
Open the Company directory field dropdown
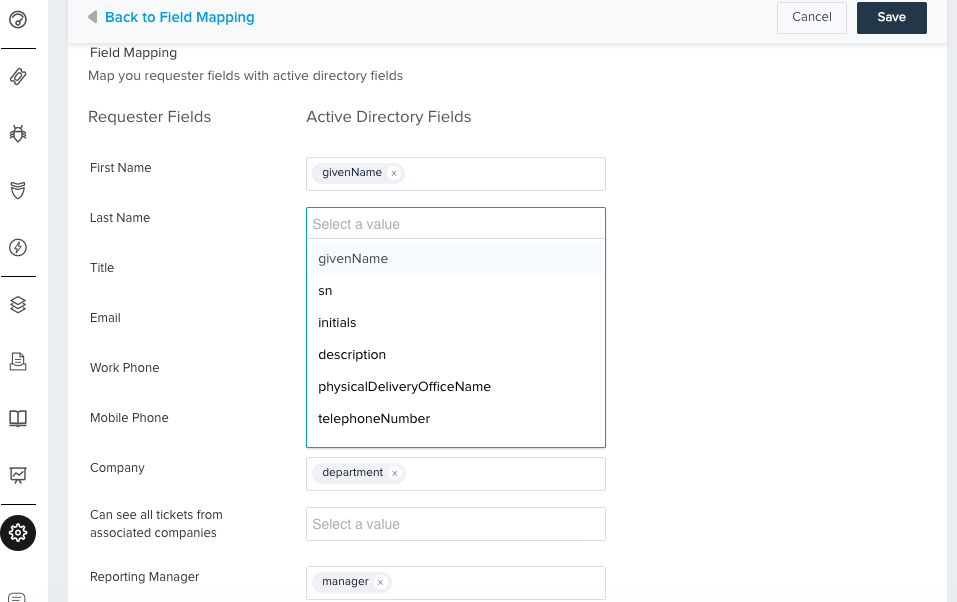(x=456, y=474)
